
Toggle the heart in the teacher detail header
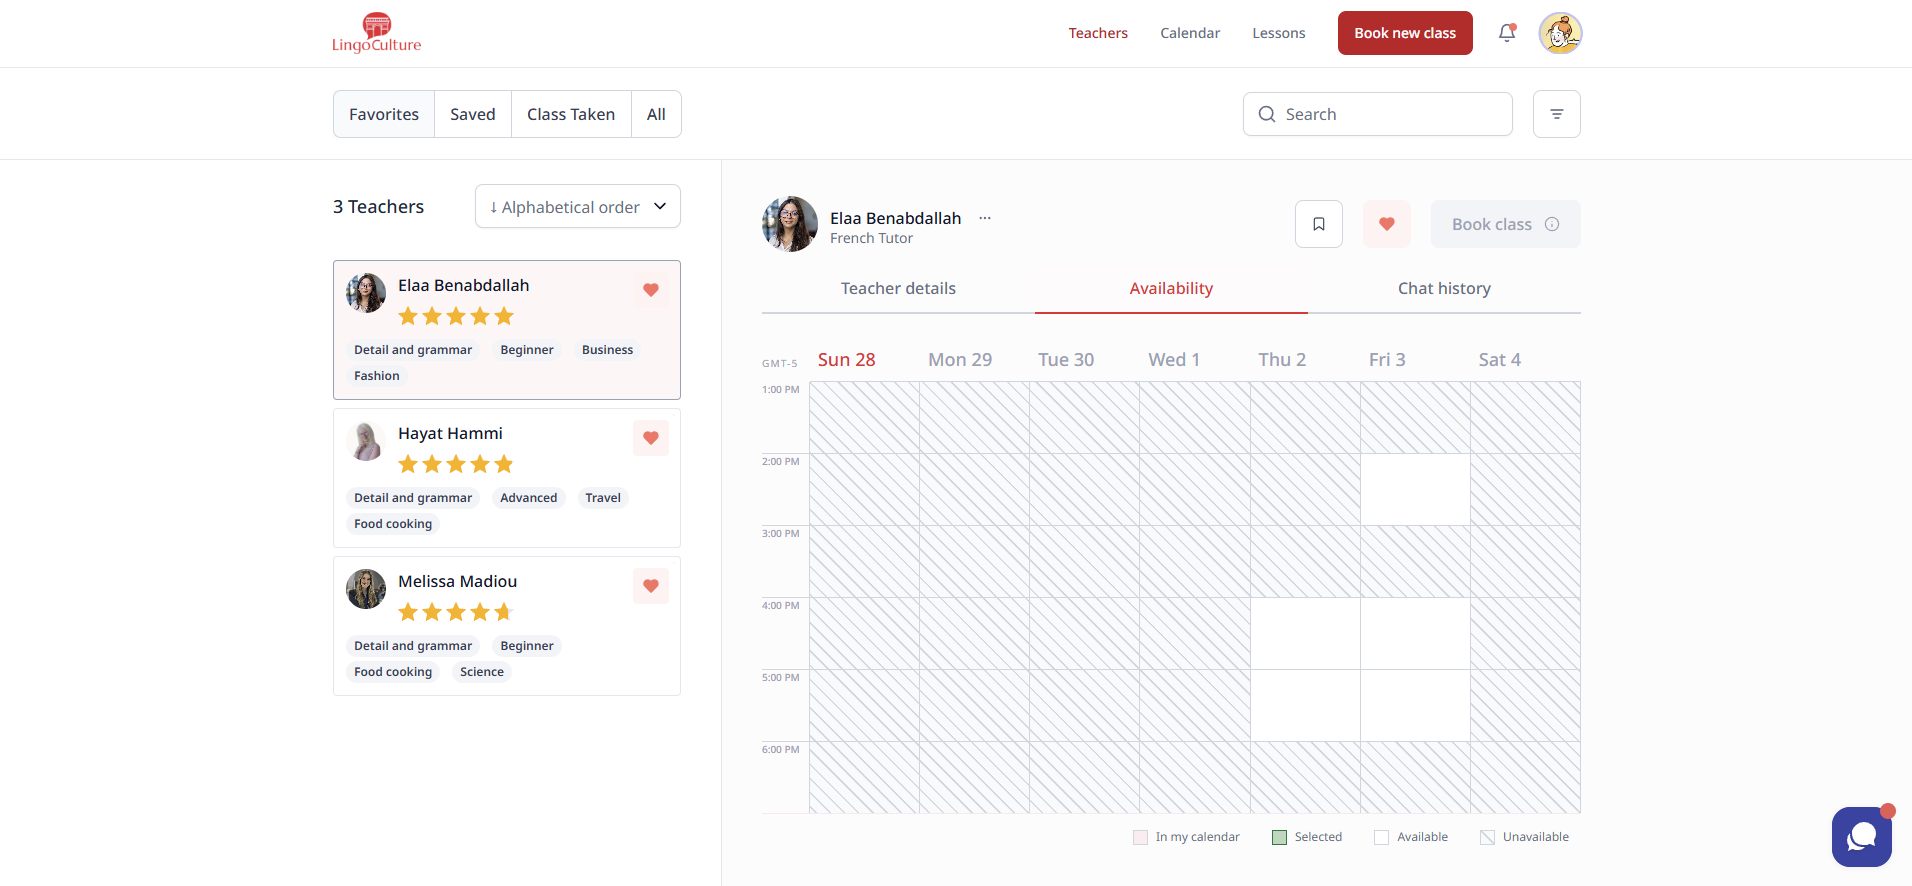tap(1386, 224)
